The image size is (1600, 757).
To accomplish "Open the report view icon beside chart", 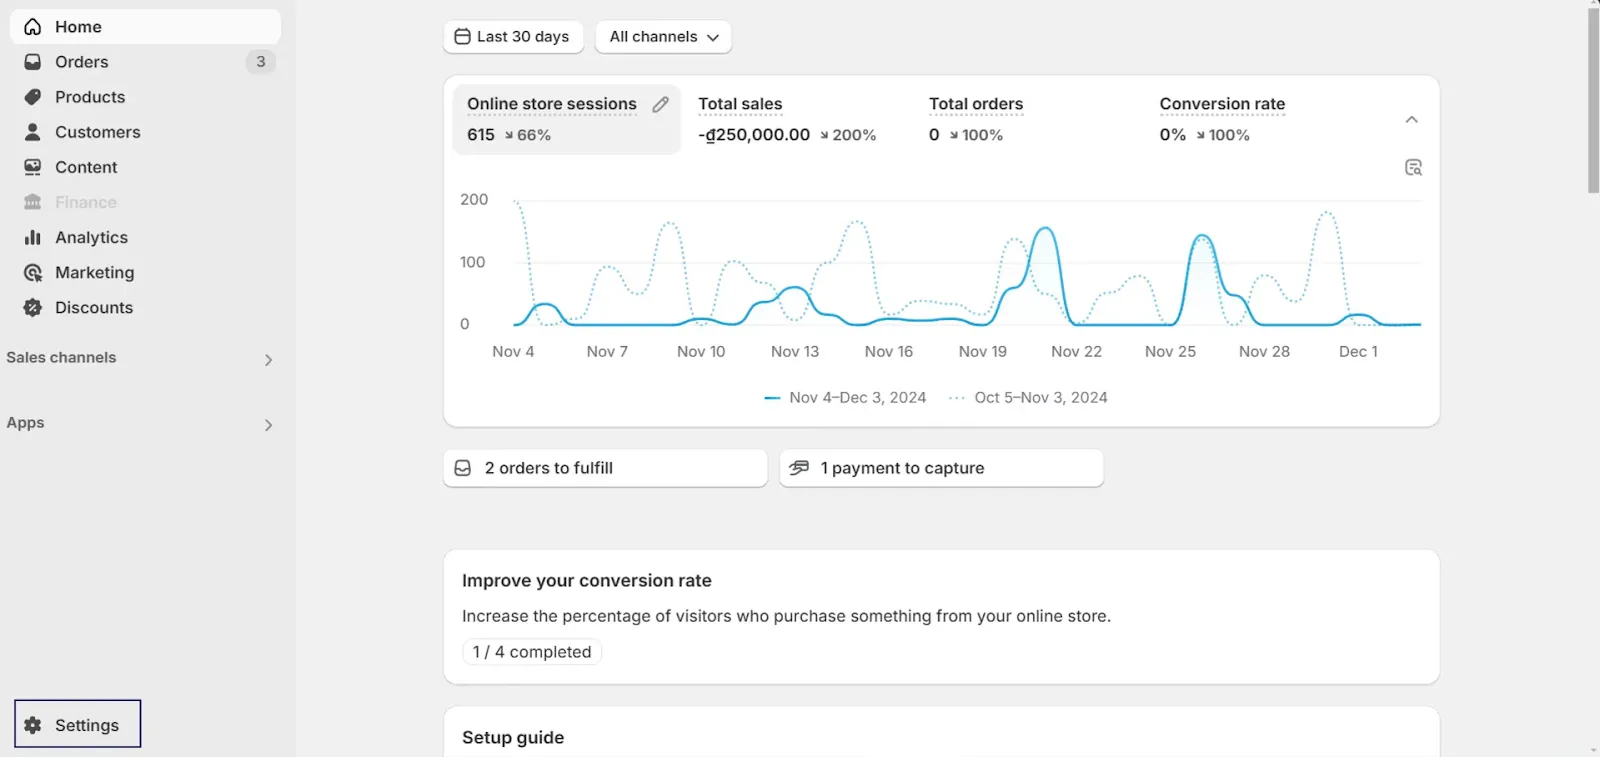I will [x=1413, y=167].
